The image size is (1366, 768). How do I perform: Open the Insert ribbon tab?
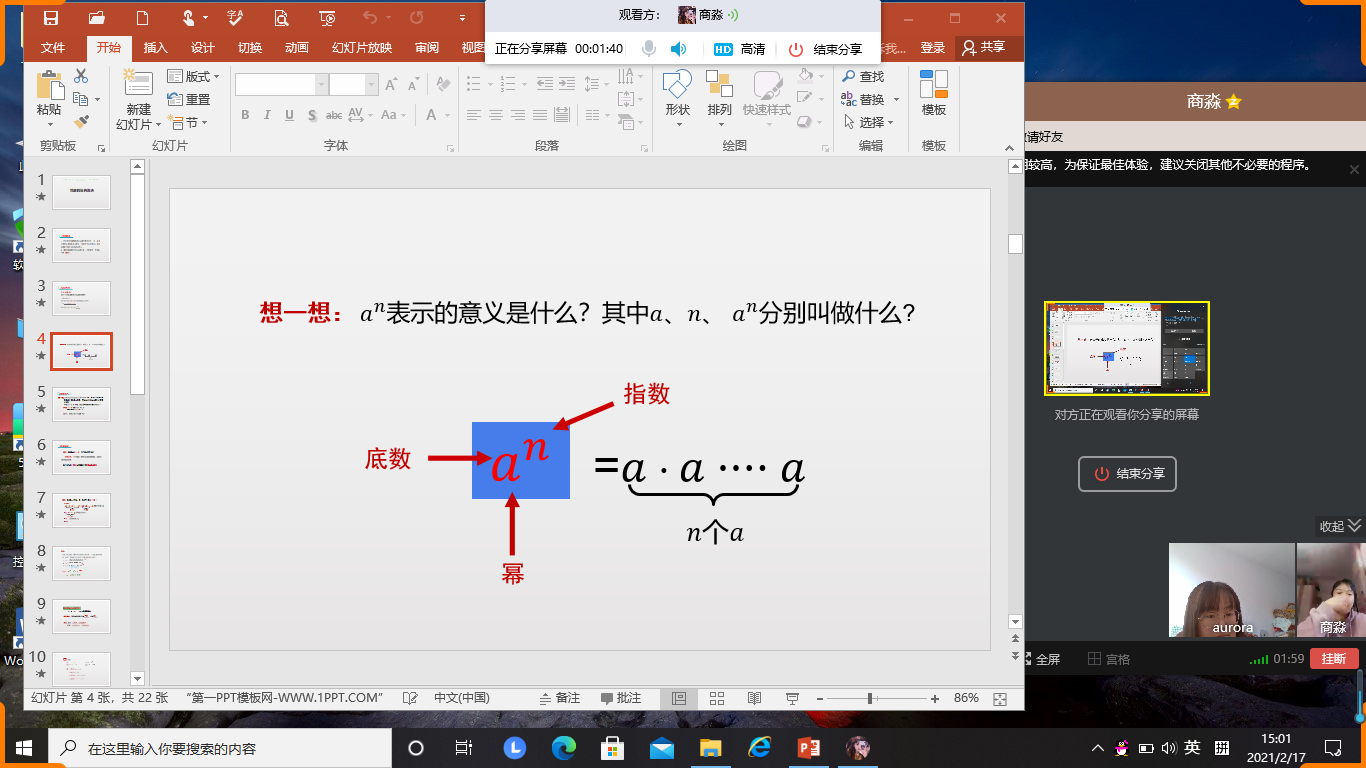coord(155,47)
